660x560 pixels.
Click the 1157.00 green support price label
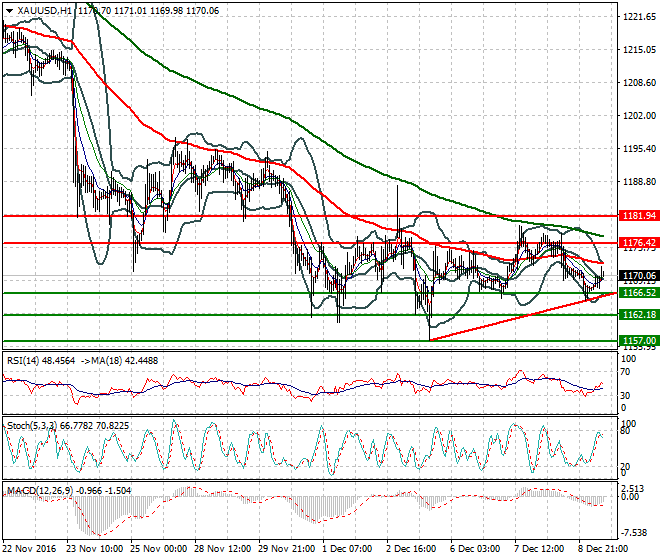(x=639, y=341)
